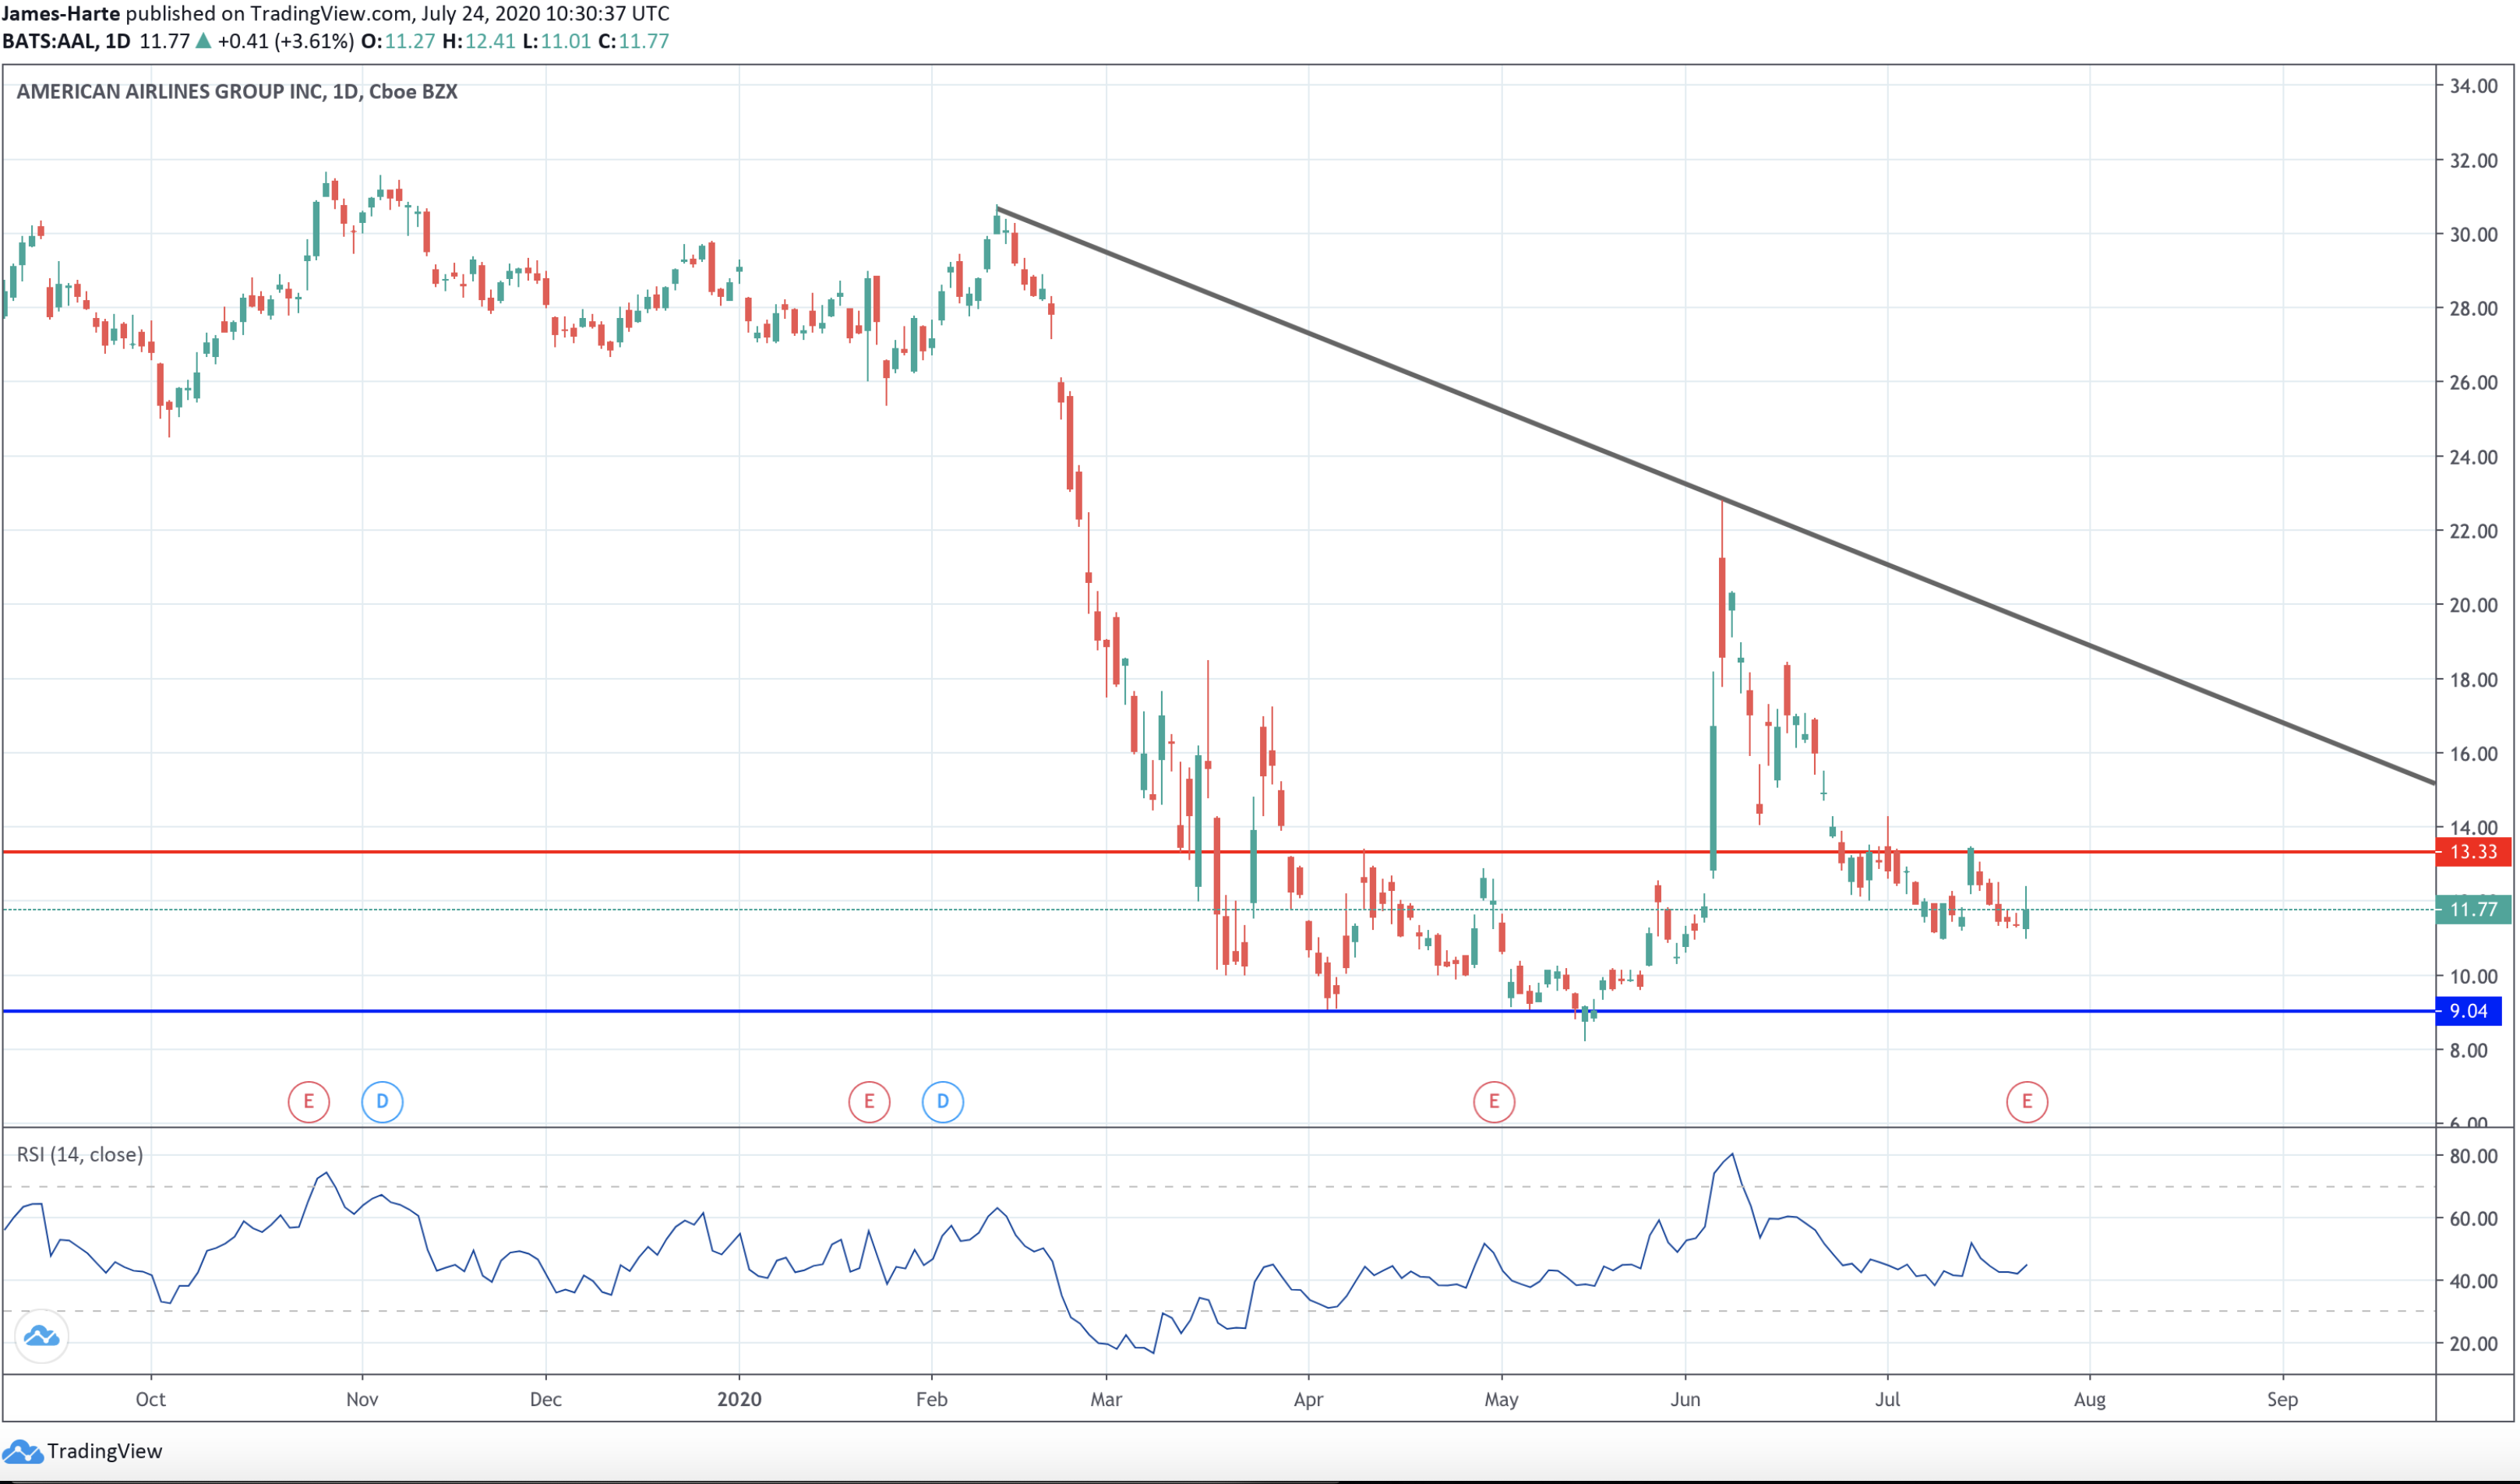Click the American Airlines Group chart title

[237, 92]
